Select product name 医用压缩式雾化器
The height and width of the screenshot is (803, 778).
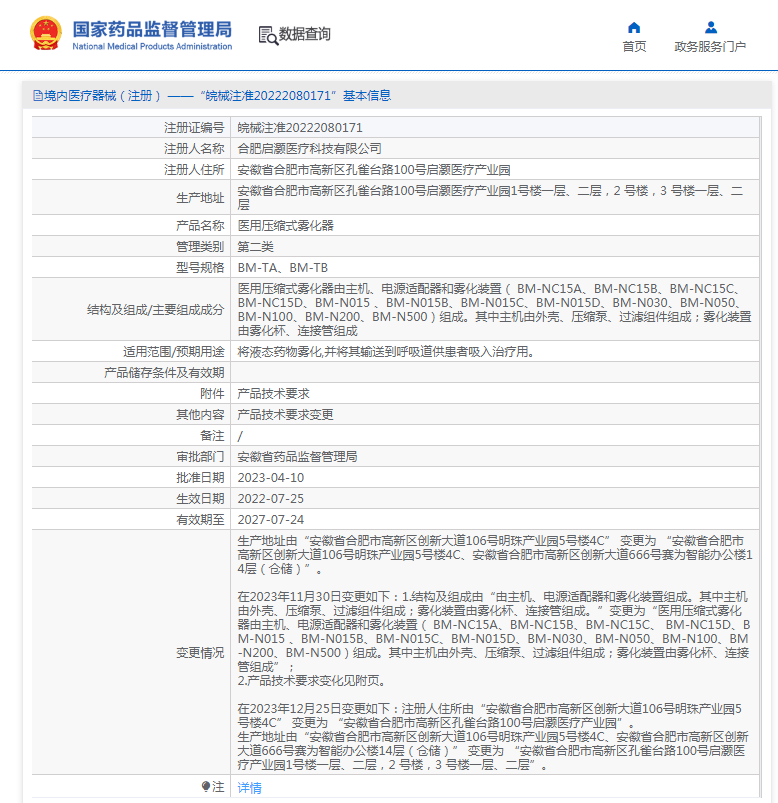285,225
